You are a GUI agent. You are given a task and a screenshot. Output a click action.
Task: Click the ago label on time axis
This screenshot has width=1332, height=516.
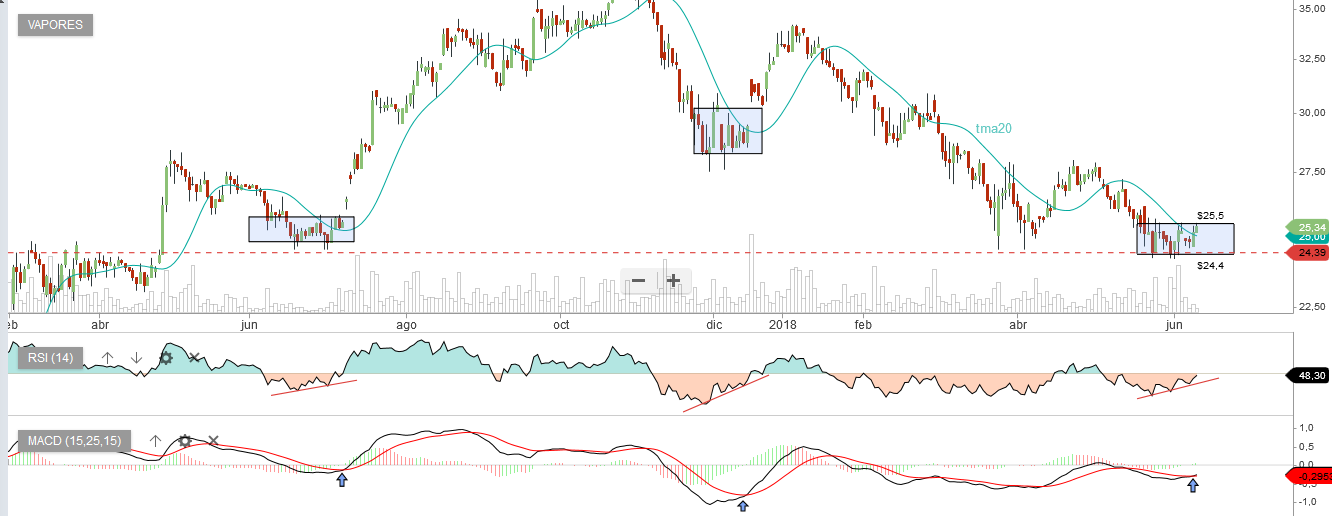coord(406,325)
